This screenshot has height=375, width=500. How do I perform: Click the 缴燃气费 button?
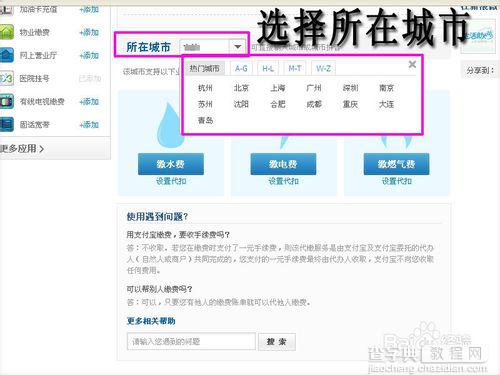396,164
